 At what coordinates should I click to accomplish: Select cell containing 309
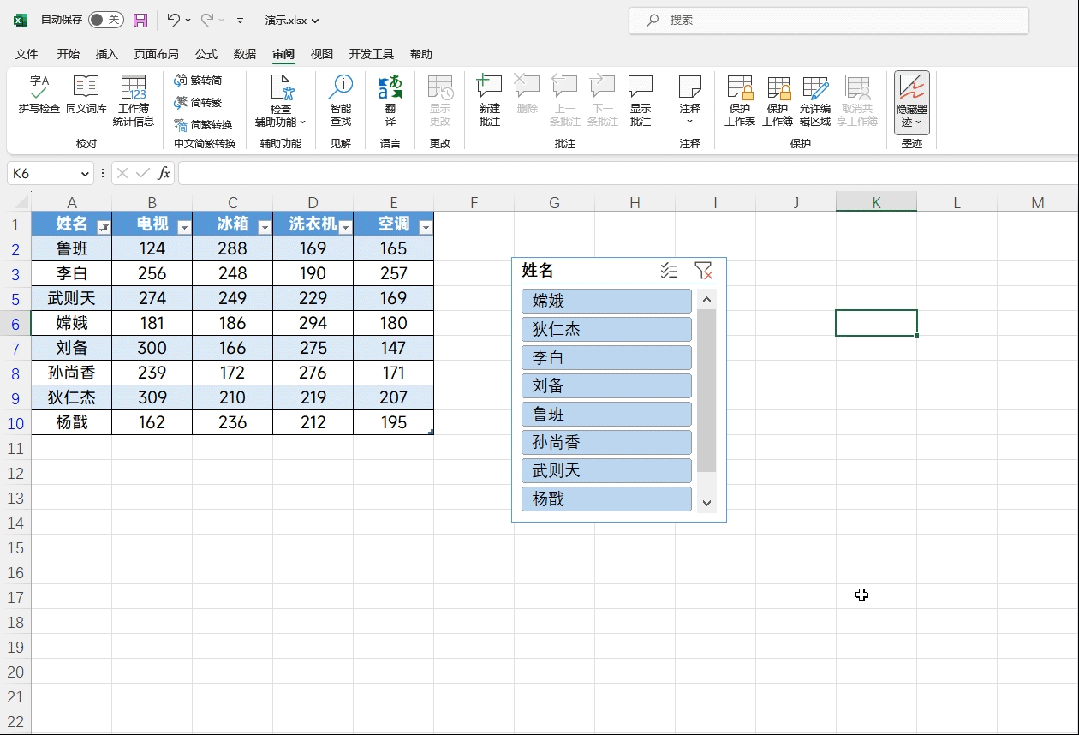152,398
